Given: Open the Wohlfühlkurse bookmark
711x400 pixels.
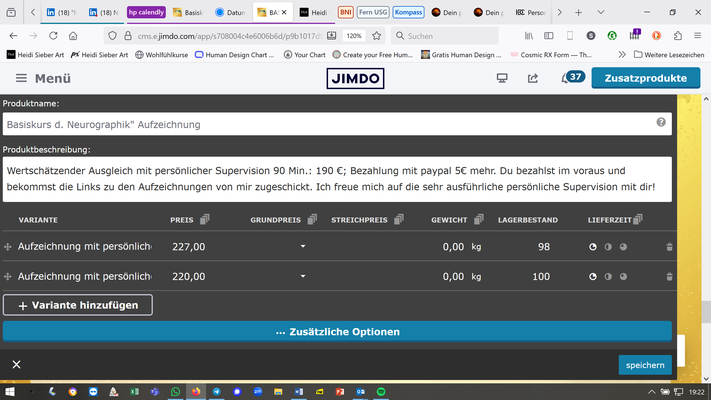Looking at the screenshot, I should pyautogui.click(x=161, y=54).
